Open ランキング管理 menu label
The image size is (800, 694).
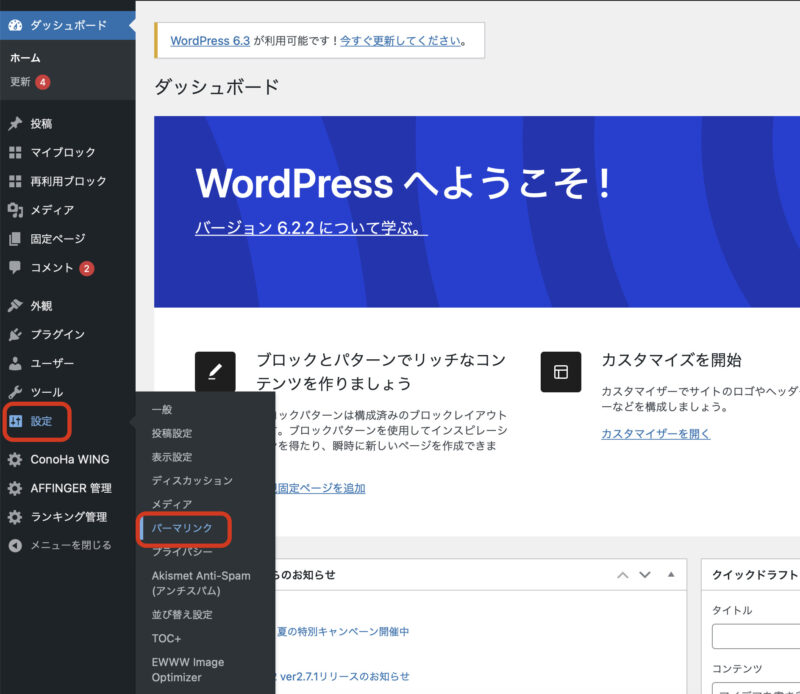69,517
